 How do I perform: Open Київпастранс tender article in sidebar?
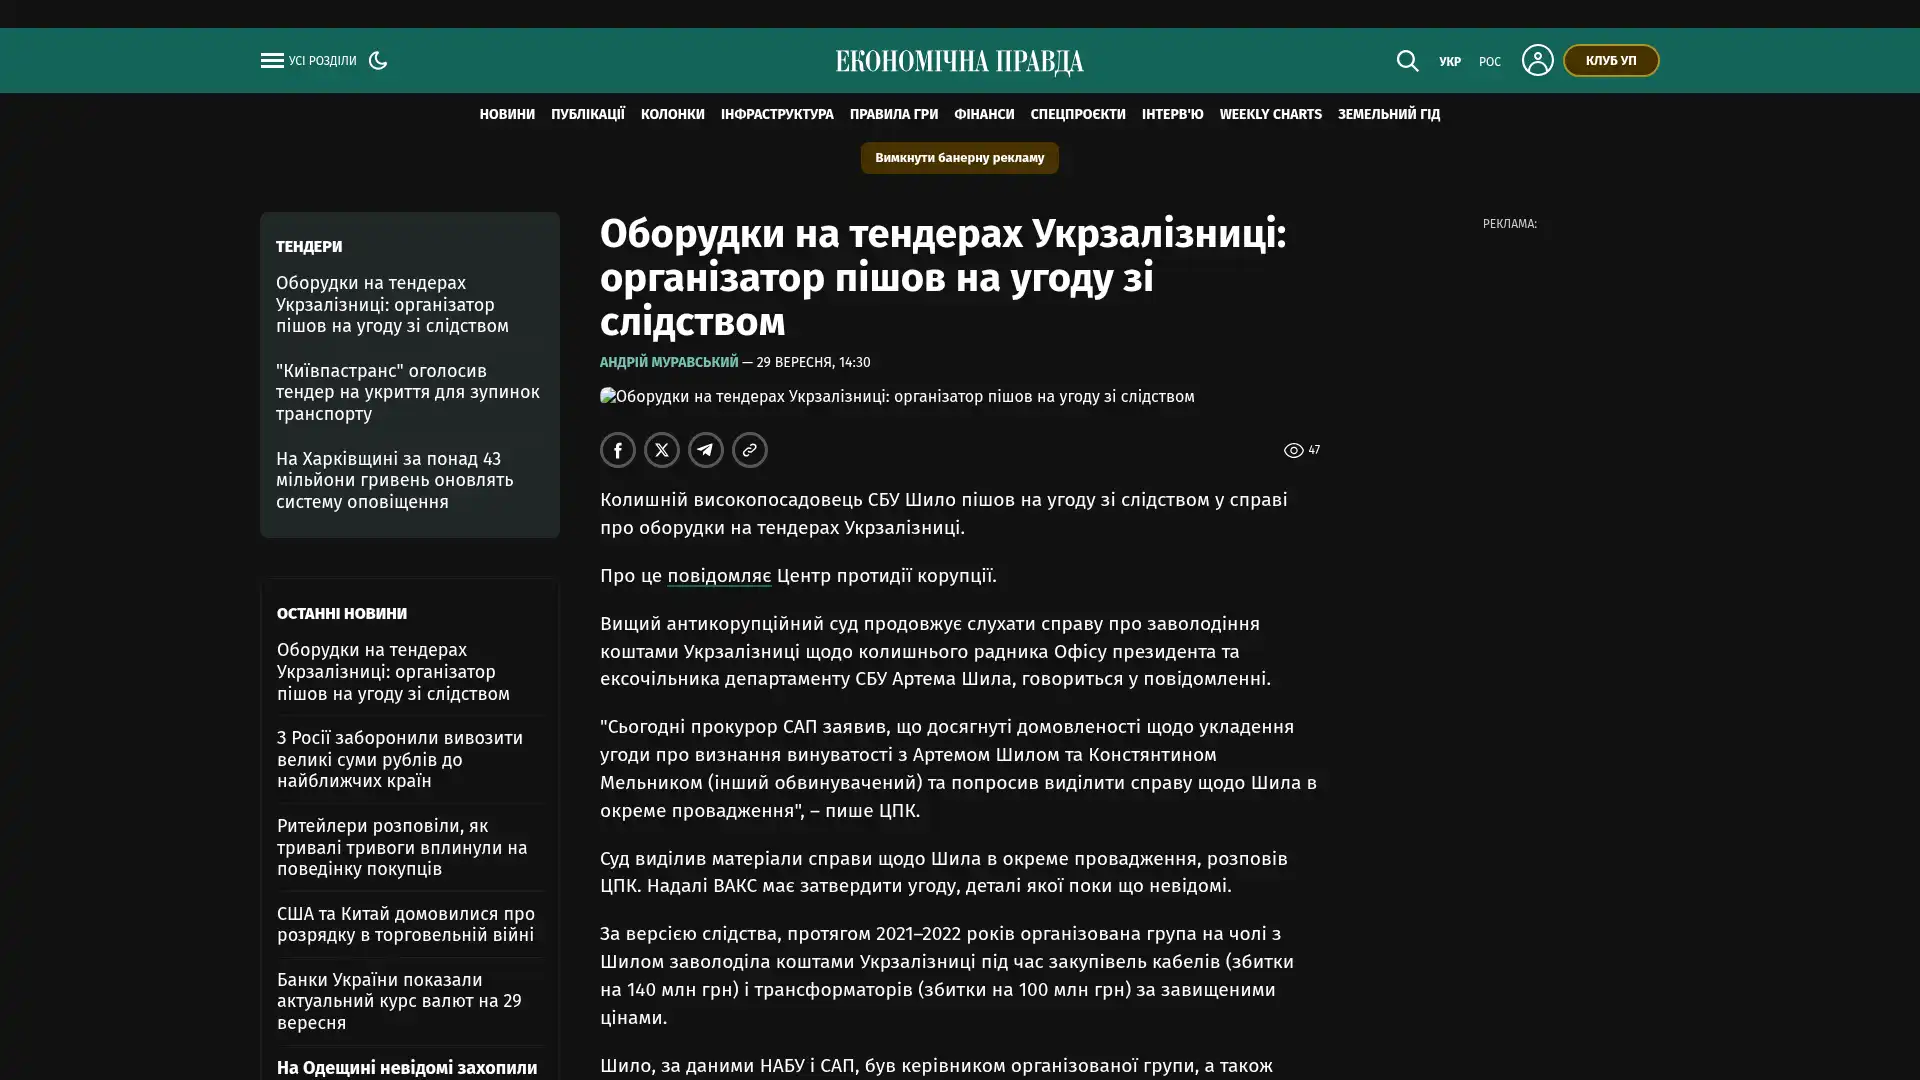[x=408, y=392]
